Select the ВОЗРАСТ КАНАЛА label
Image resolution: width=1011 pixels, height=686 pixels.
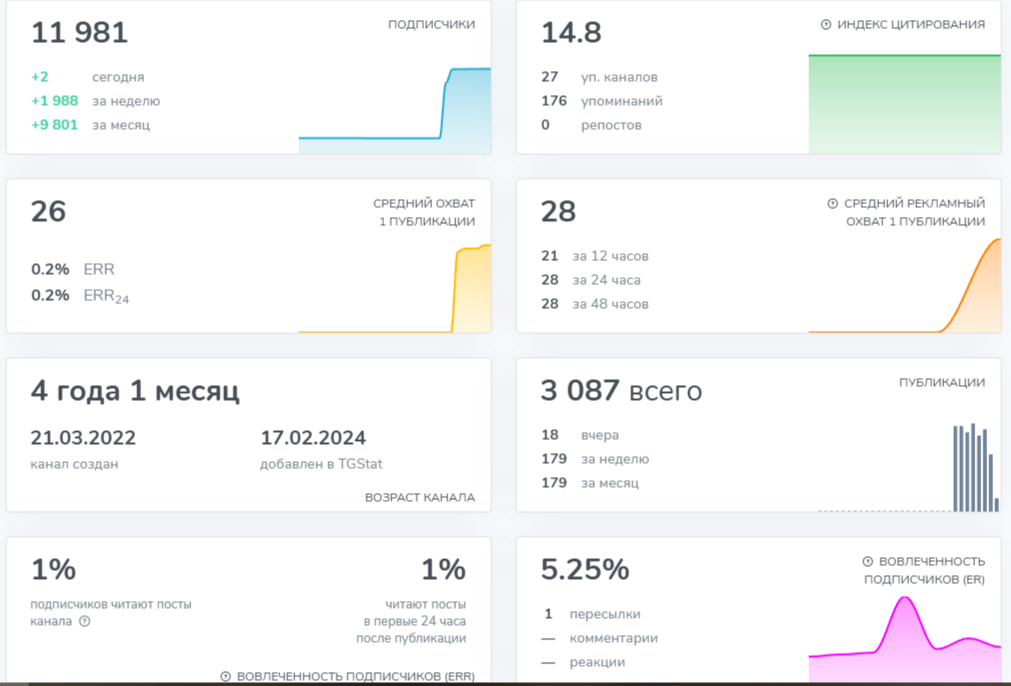(x=419, y=497)
